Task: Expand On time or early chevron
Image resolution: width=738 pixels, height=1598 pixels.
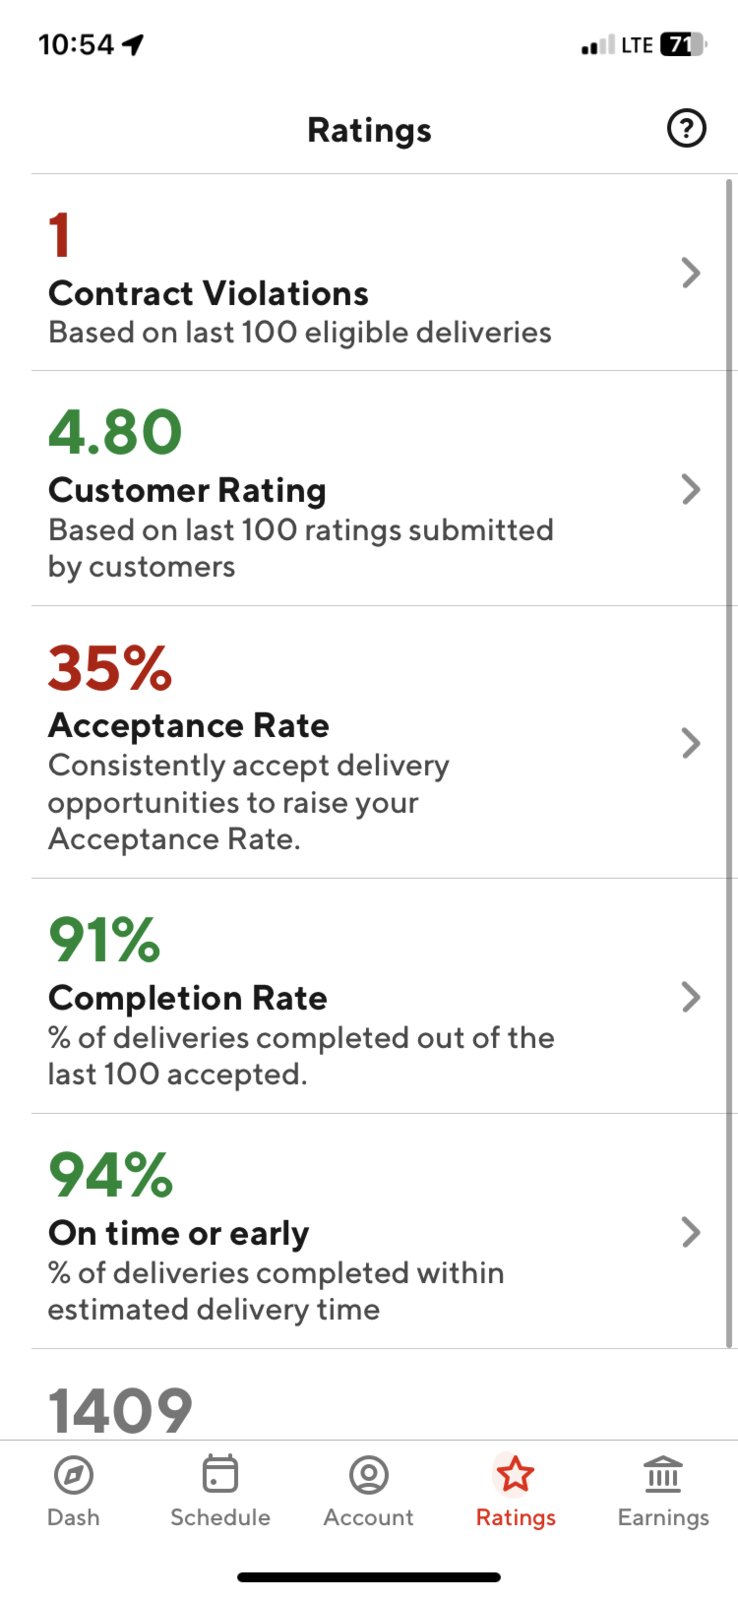Action: pos(690,1232)
